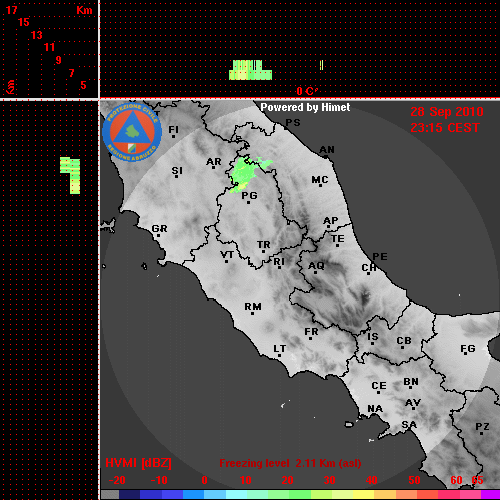Image resolution: width=500 pixels, height=500 pixels.
Task: Click the '50' dBZ scale value
Action: pos(414,480)
